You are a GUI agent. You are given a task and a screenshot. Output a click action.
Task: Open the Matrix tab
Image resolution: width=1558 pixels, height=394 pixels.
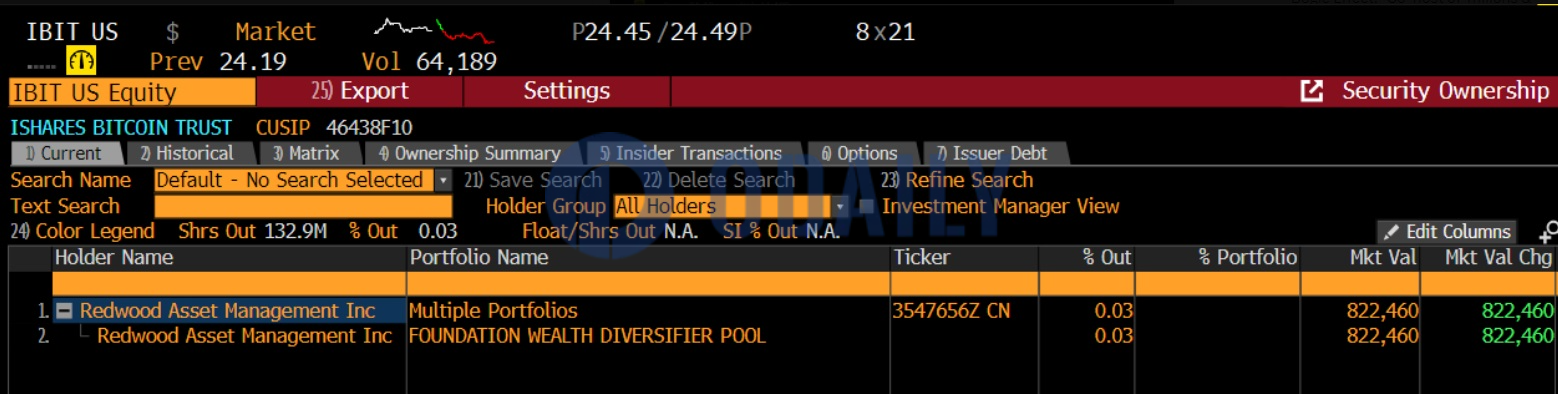[x=306, y=154]
